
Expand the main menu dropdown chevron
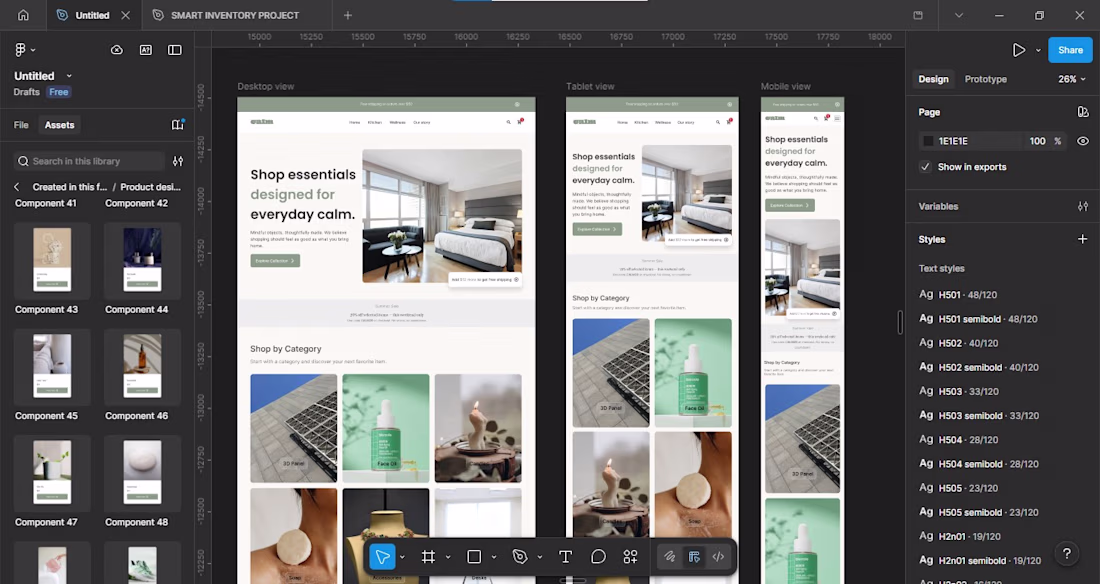point(33,50)
